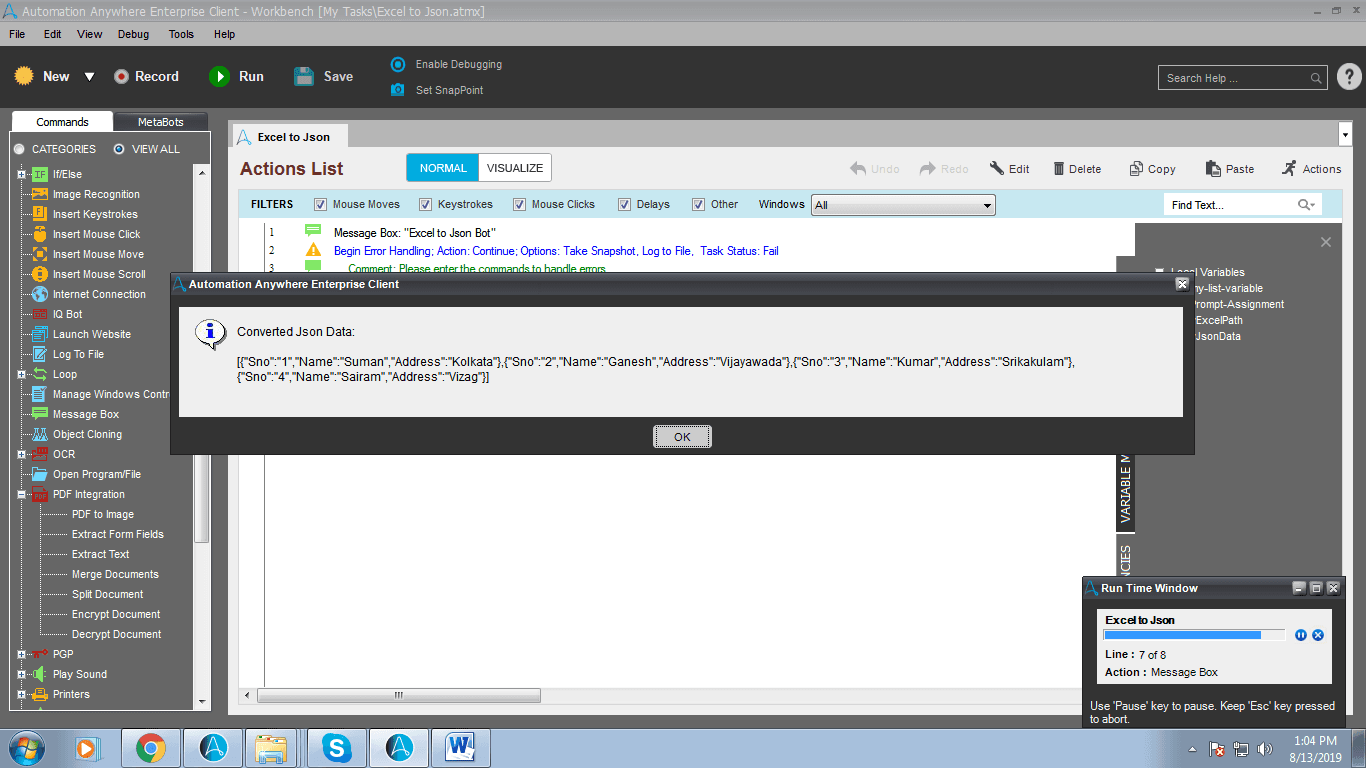Select Internet Connection command

pyautogui.click(x=99, y=294)
